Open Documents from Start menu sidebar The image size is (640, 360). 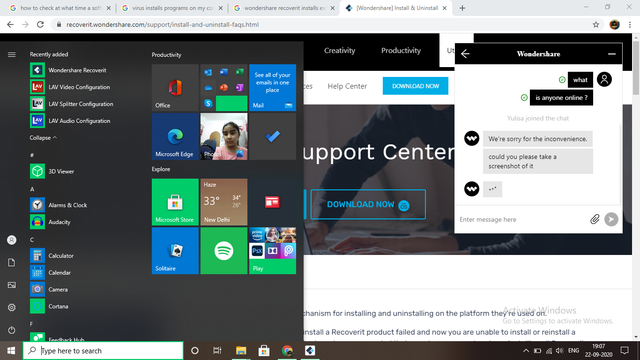pyautogui.click(x=11, y=262)
